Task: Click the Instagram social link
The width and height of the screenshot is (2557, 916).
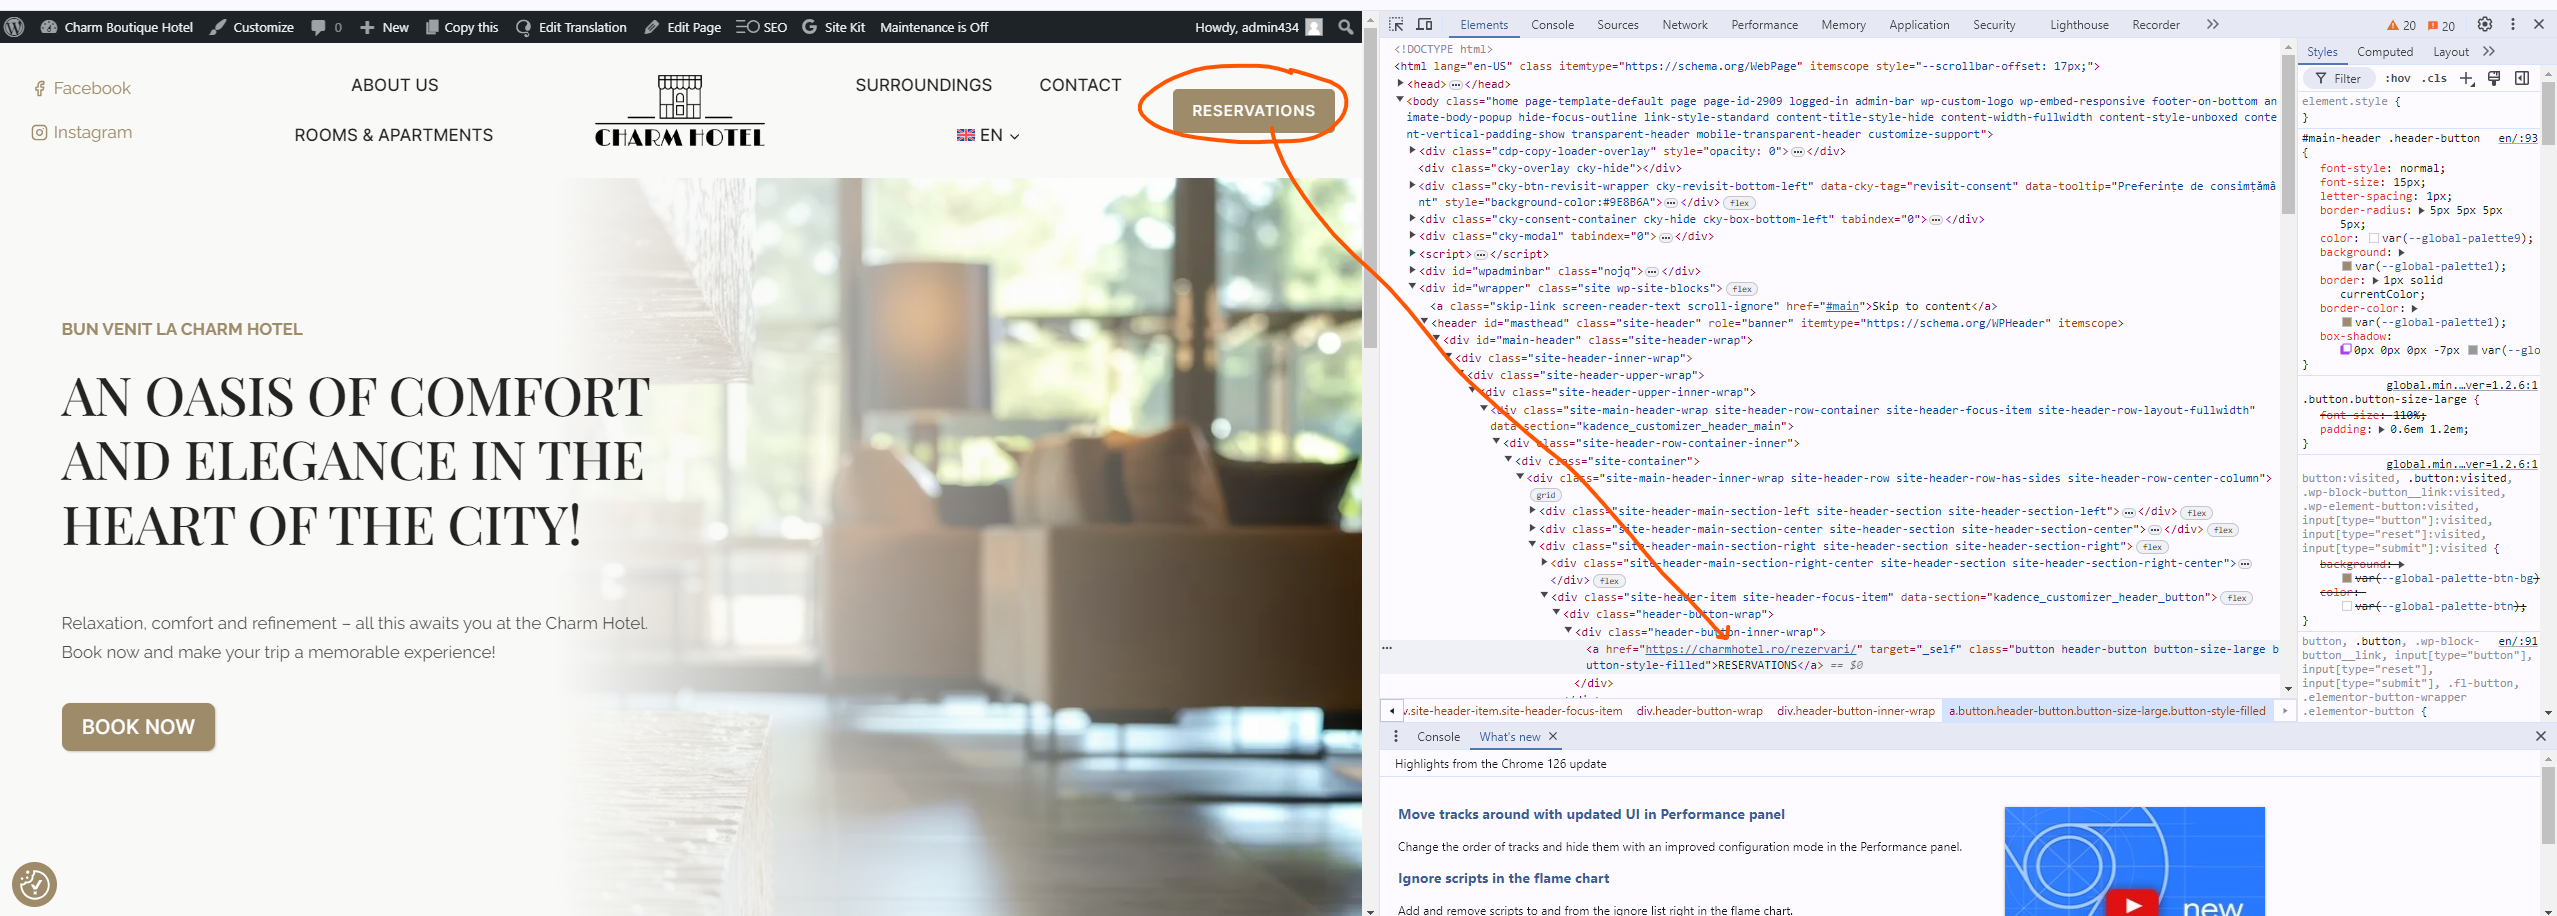Action: [x=81, y=132]
